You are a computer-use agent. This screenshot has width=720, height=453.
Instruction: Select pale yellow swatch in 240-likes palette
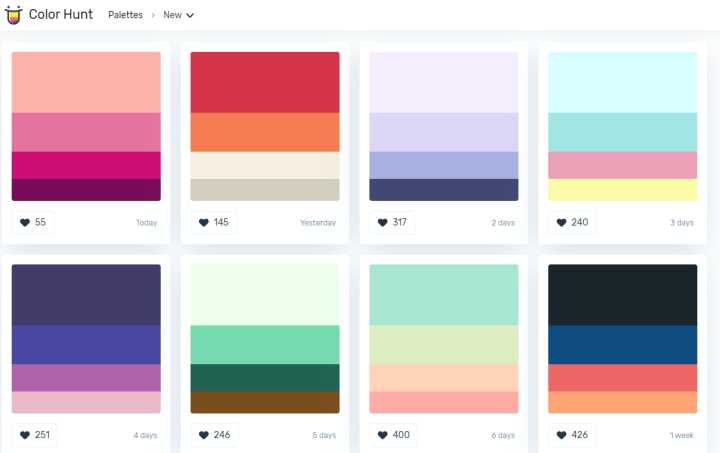coord(623,190)
